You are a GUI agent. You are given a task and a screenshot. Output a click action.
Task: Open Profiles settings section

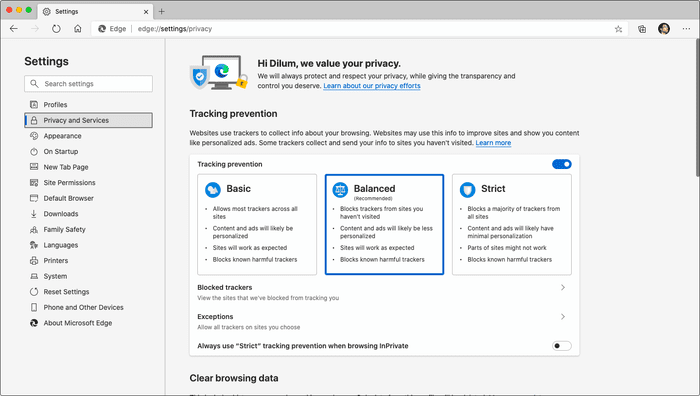click(x=88, y=104)
